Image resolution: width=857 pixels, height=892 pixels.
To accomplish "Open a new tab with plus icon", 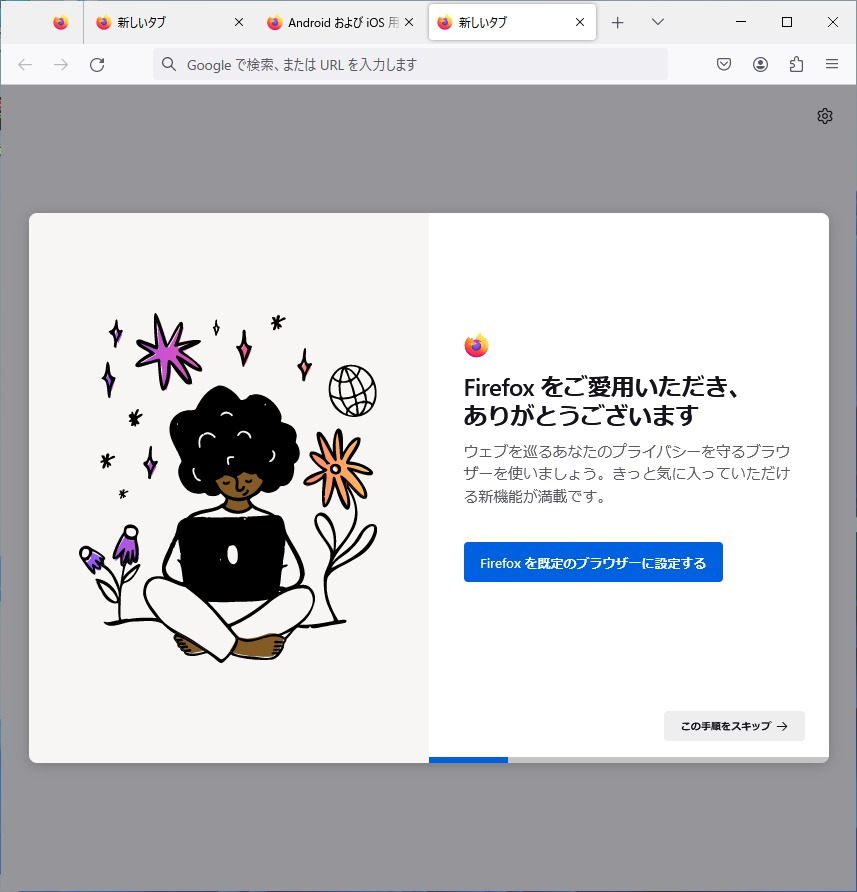I will (x=617, y=22).
